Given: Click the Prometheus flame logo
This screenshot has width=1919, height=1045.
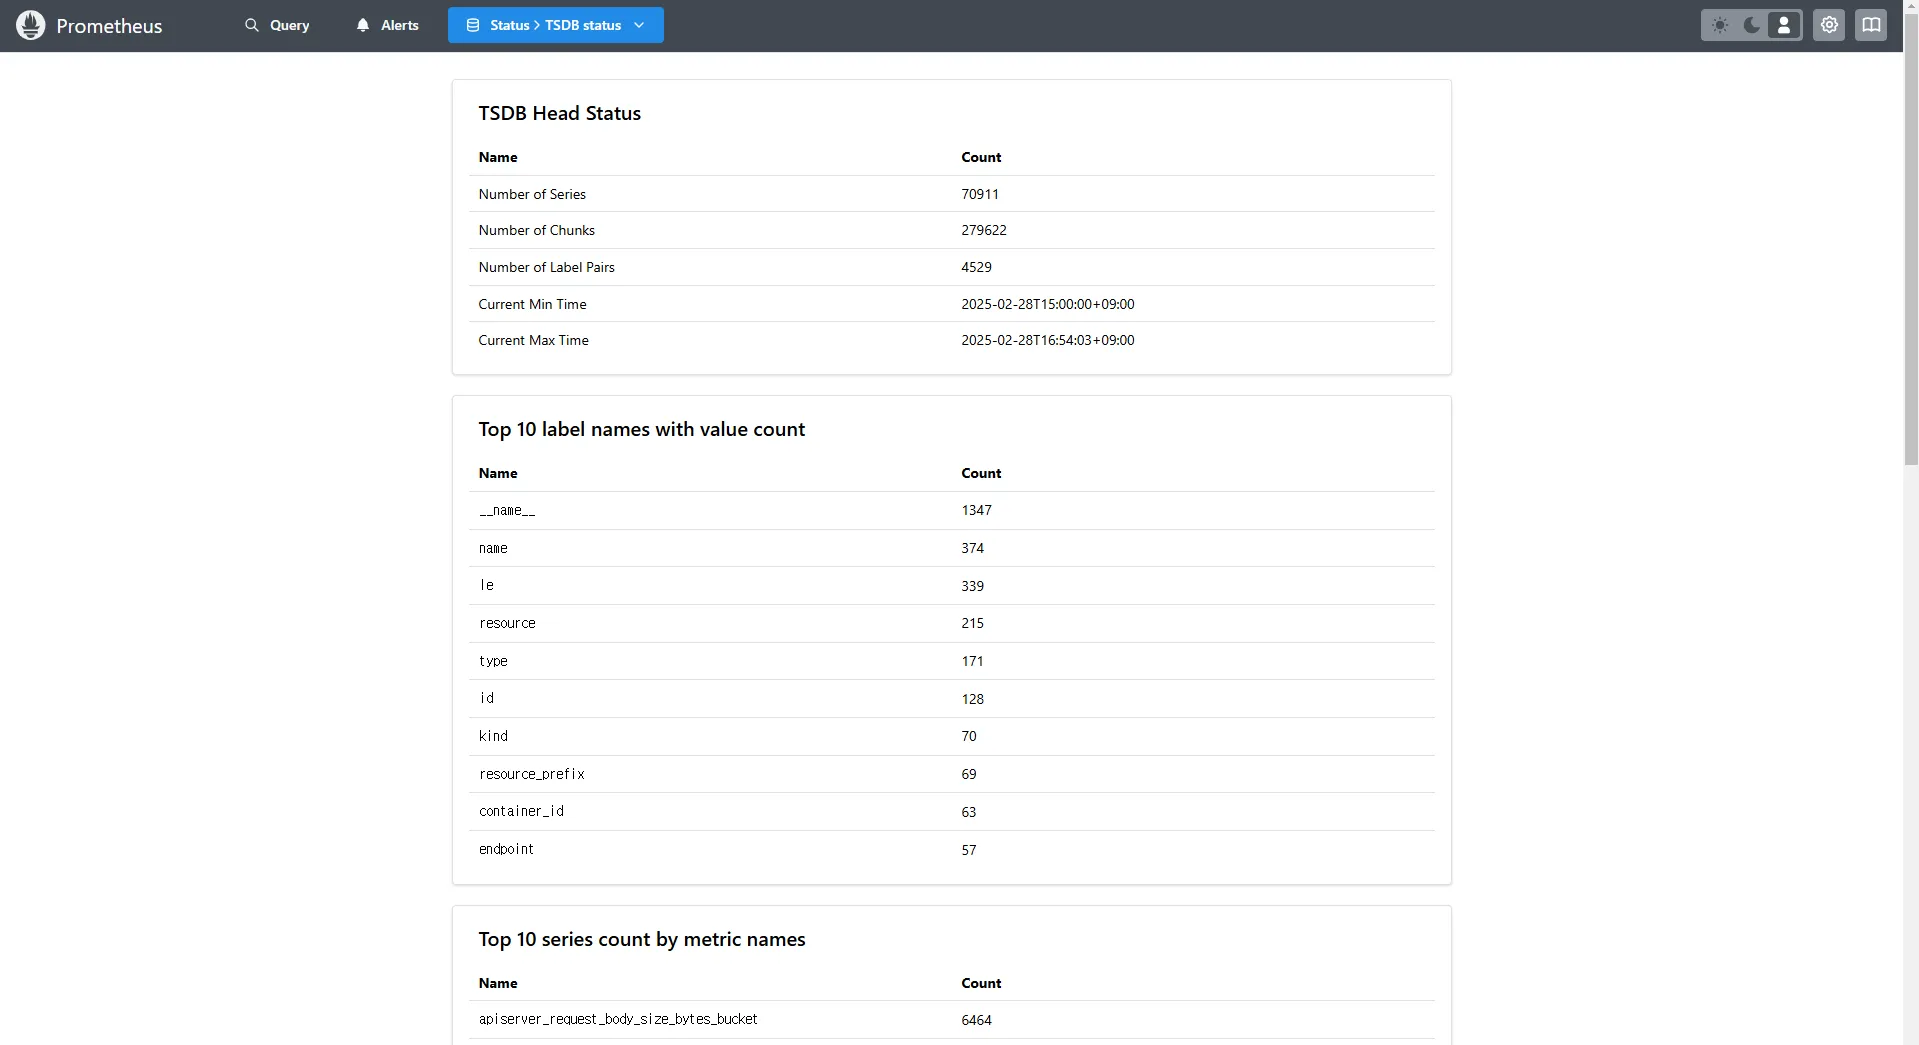Looking at the screenshot, I should 31,25.
